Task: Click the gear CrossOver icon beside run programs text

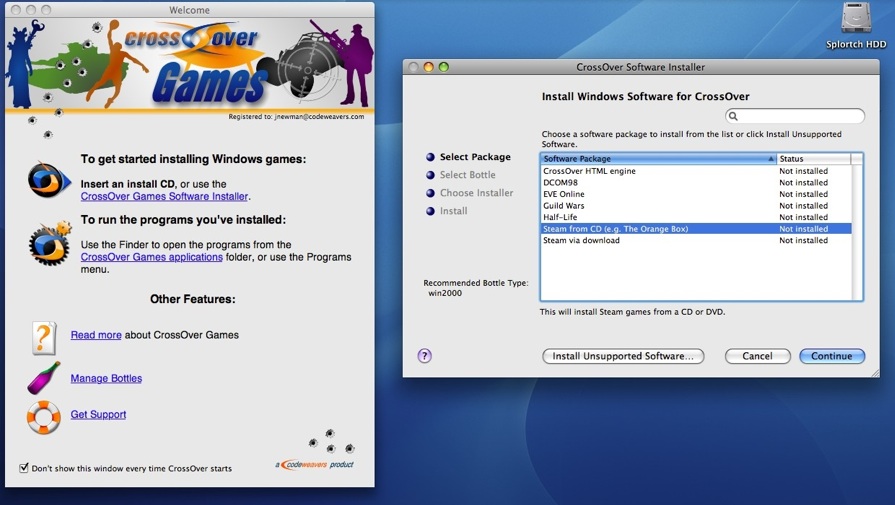Action: coord(50,244)
